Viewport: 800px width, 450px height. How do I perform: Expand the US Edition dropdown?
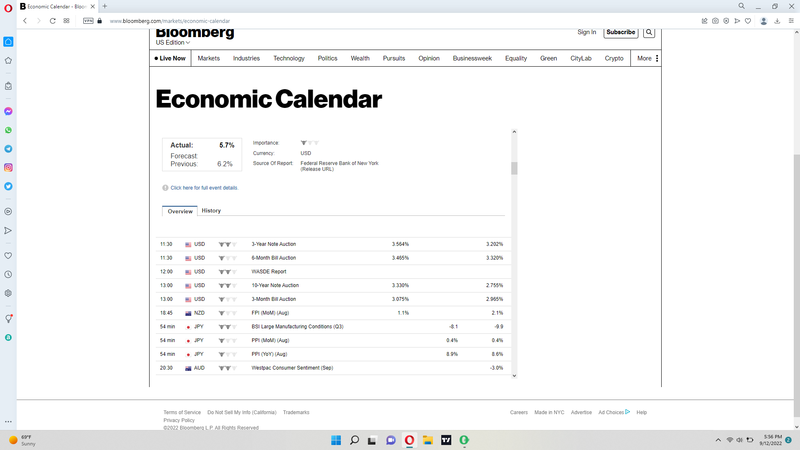173,43
